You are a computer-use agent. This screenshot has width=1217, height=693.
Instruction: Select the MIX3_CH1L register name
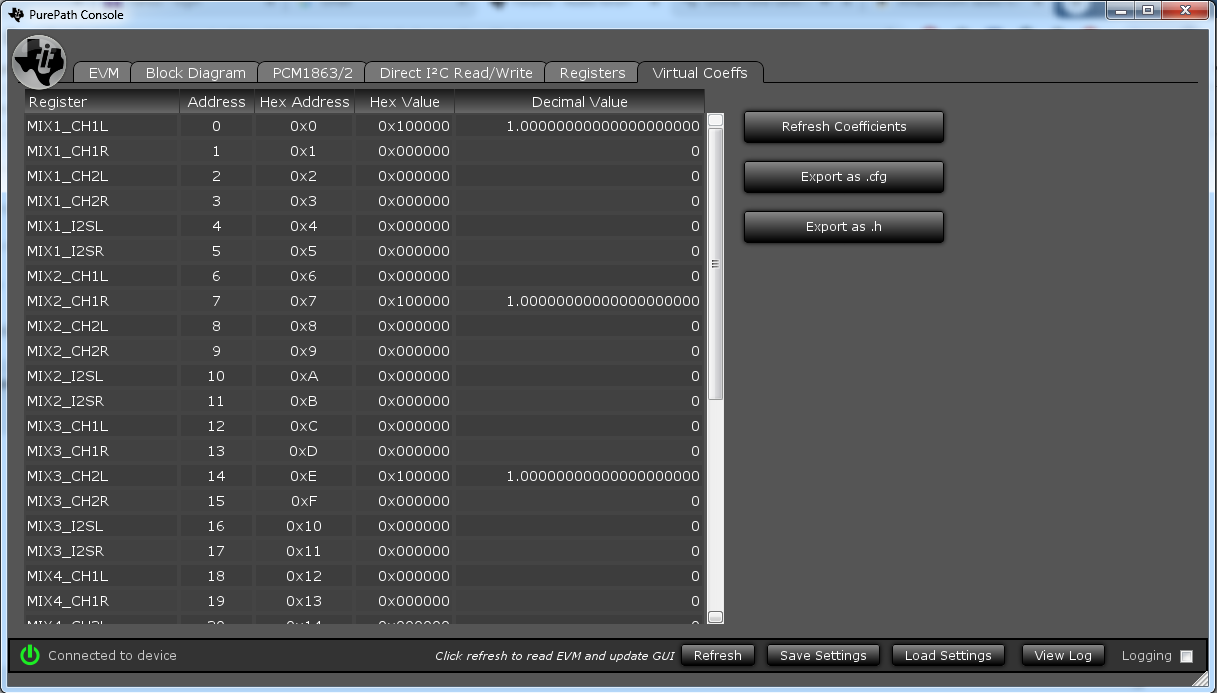click(68, 426)
